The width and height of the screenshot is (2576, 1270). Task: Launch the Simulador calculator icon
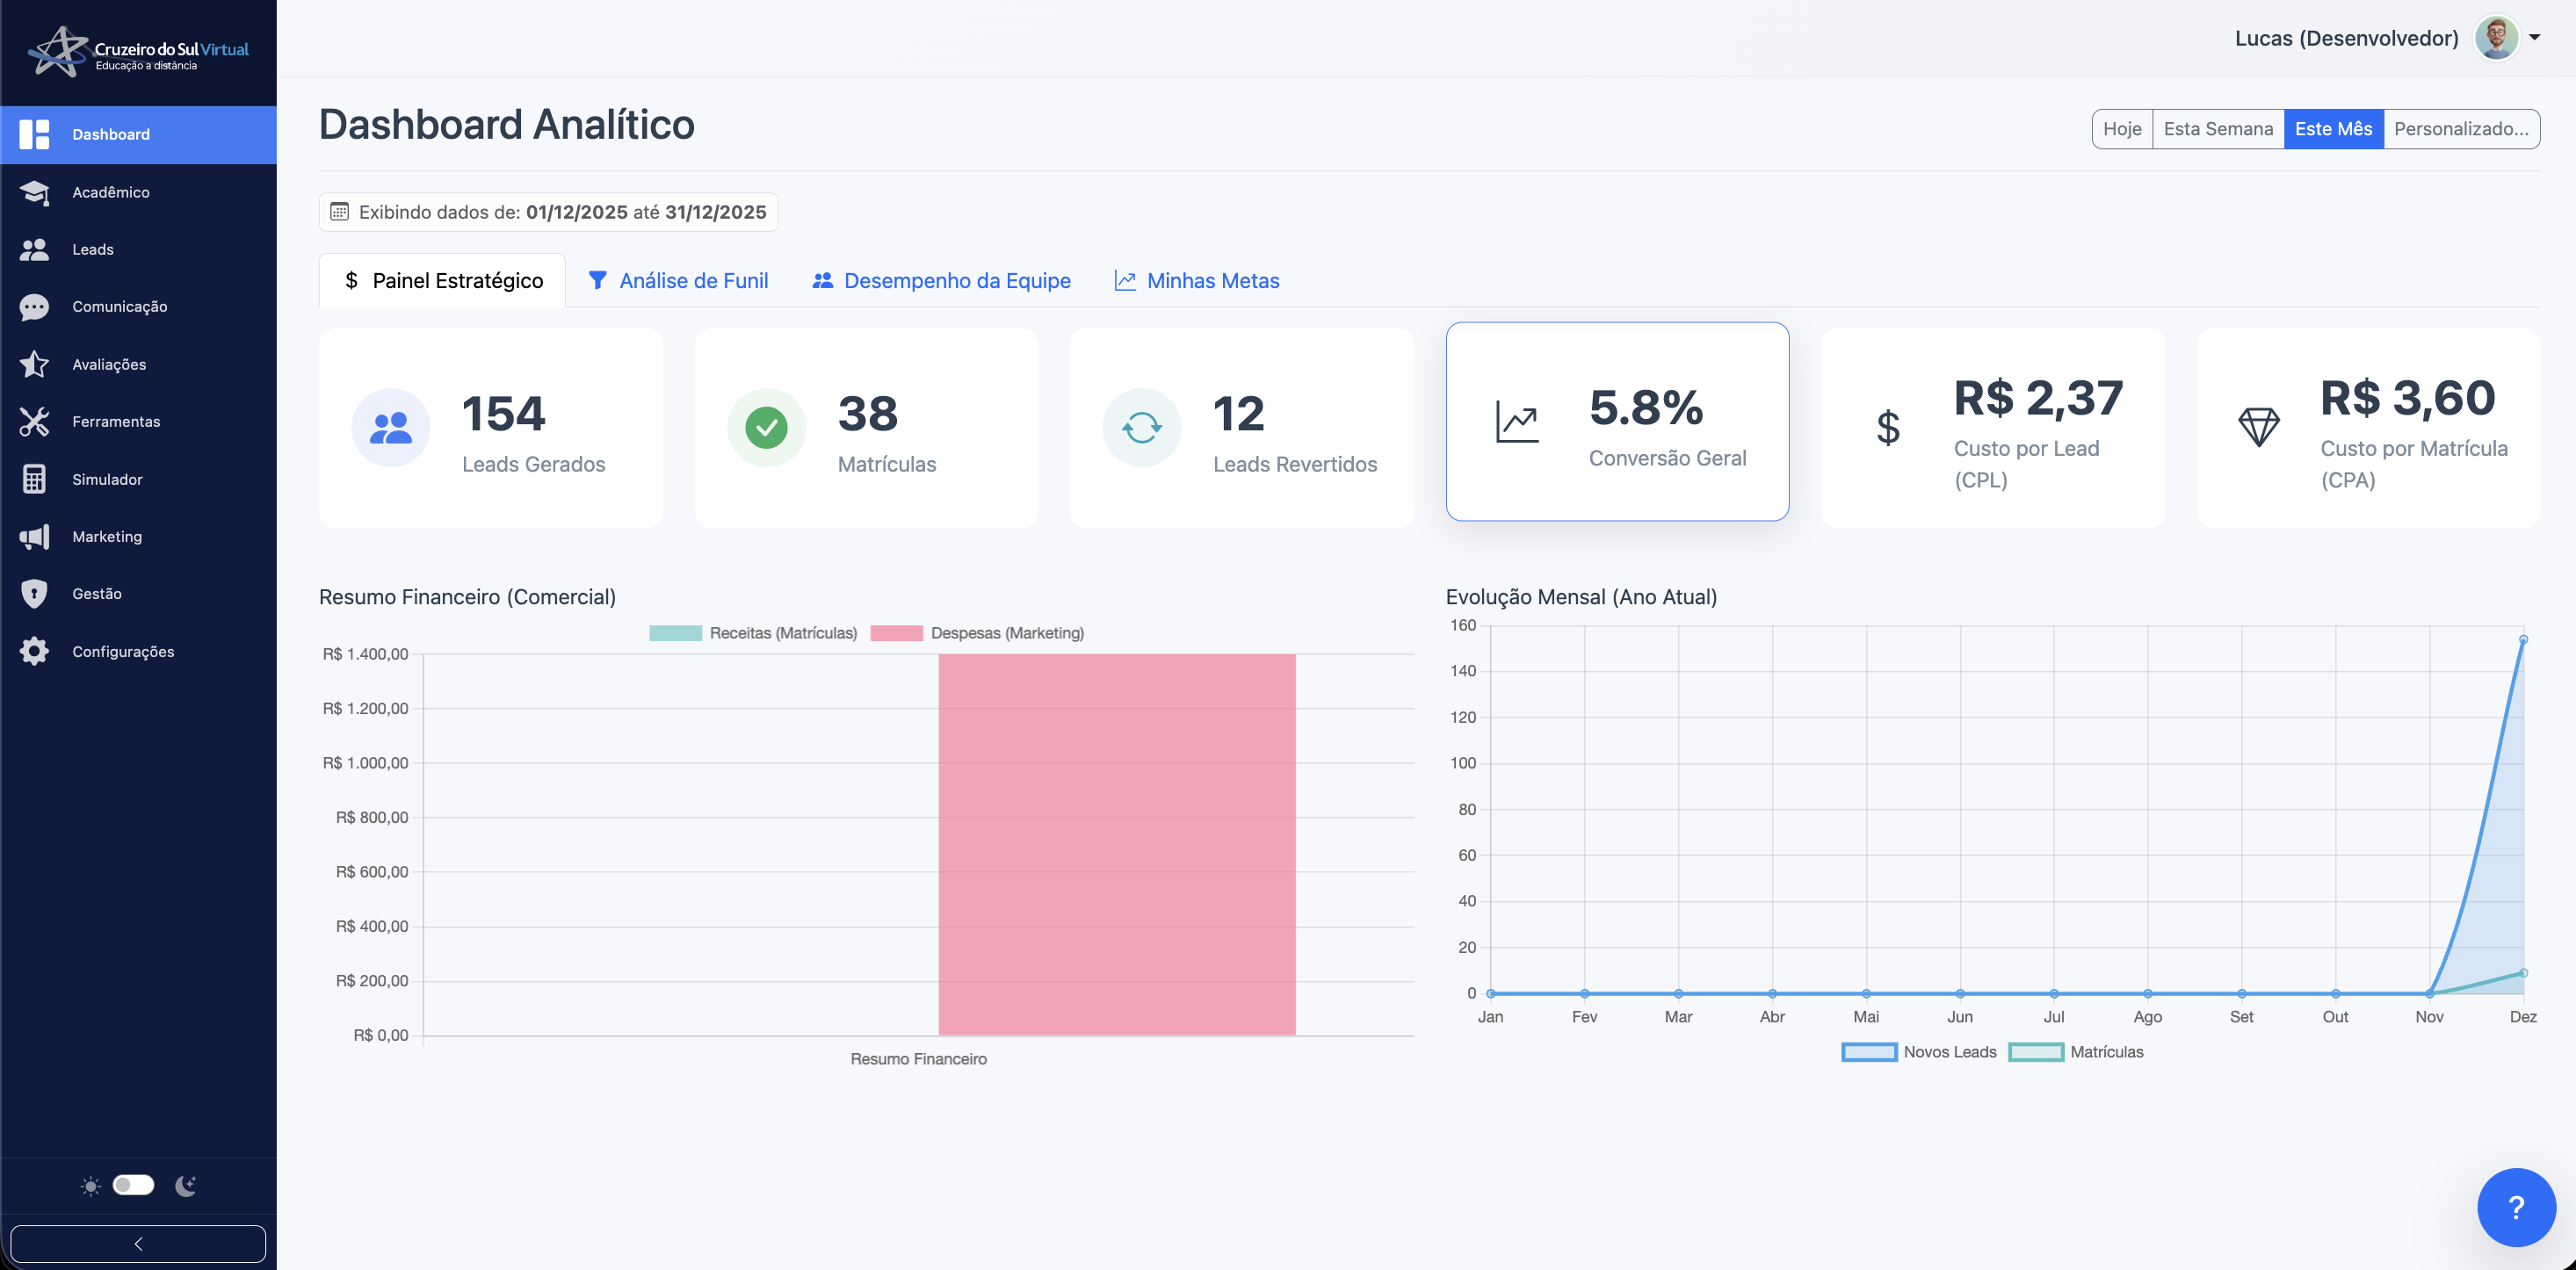pyautogui.click(x=35, y=479)
